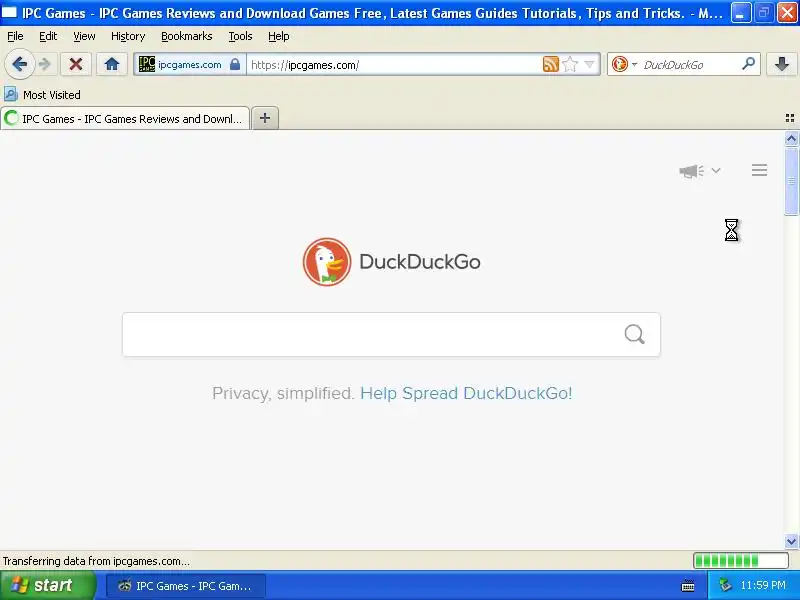Click the ipcgames.com identity label

190,65
